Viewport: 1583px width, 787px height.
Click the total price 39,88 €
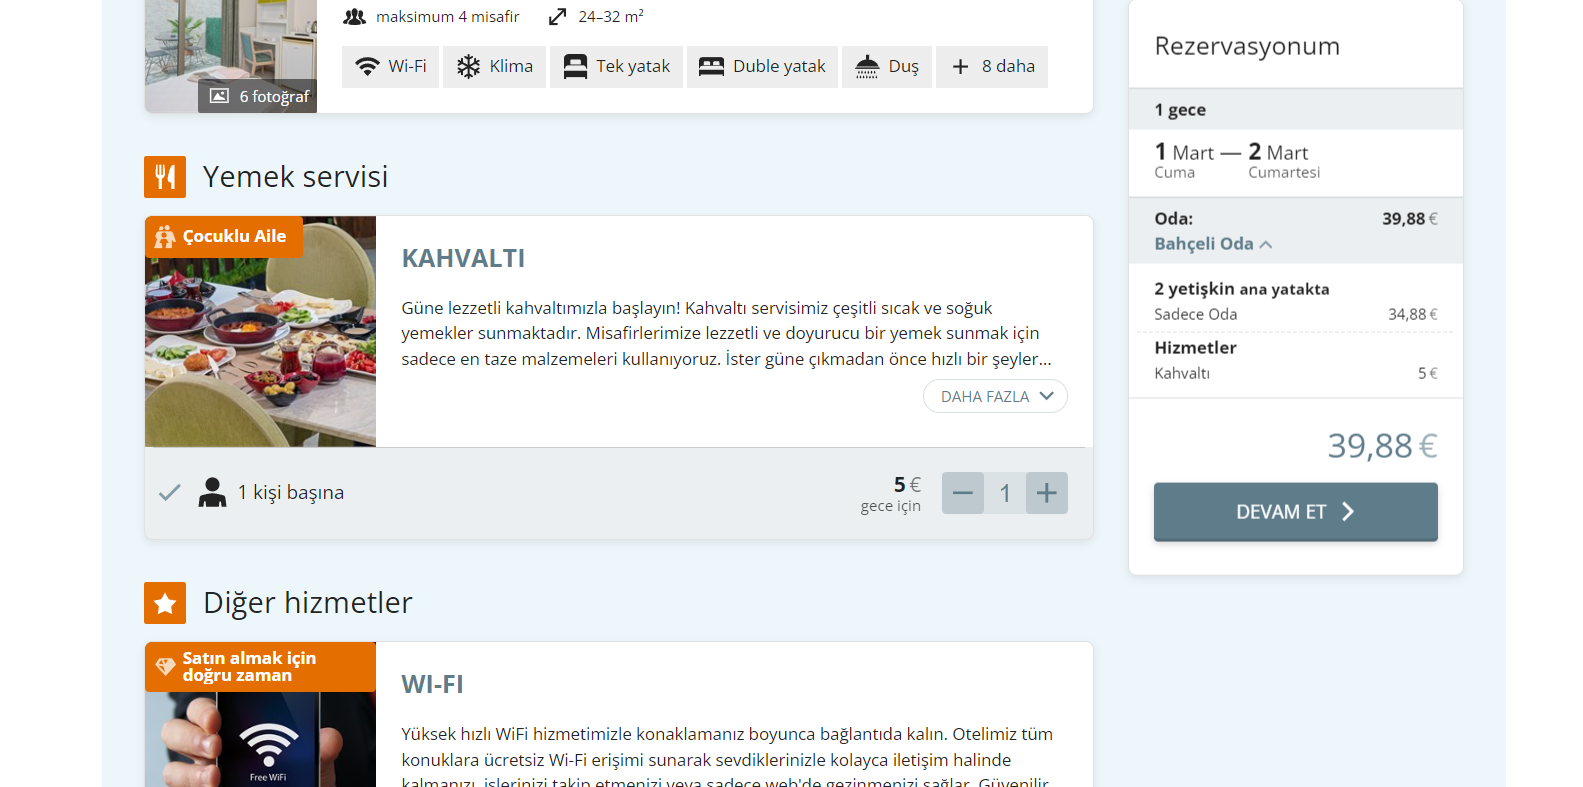pos(1382,445)
